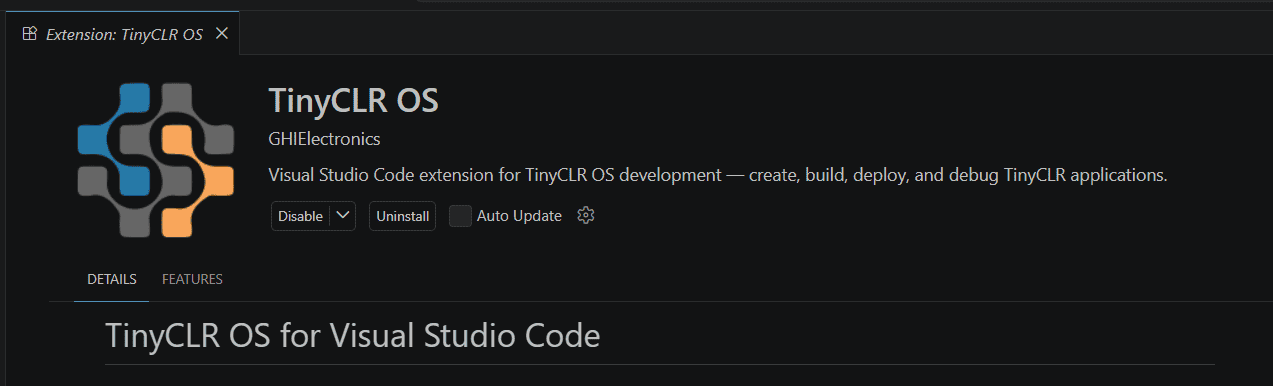Viewport: 1273px width, 386px height.
Task: Open the extension settings gear menu
Action: [x=586, y=216]
